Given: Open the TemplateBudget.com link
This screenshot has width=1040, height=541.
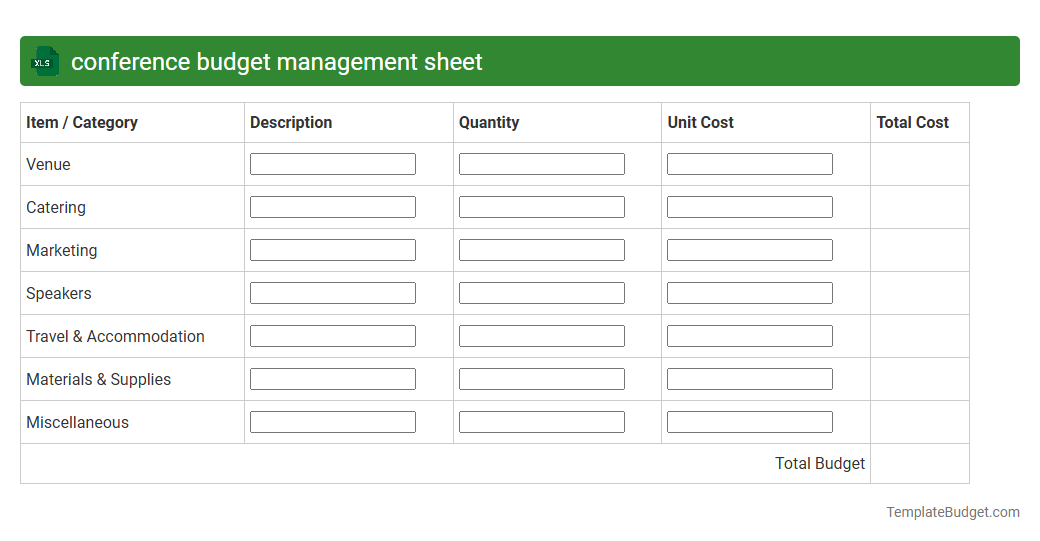Looking at the screenshot, I should pos(953,512).
